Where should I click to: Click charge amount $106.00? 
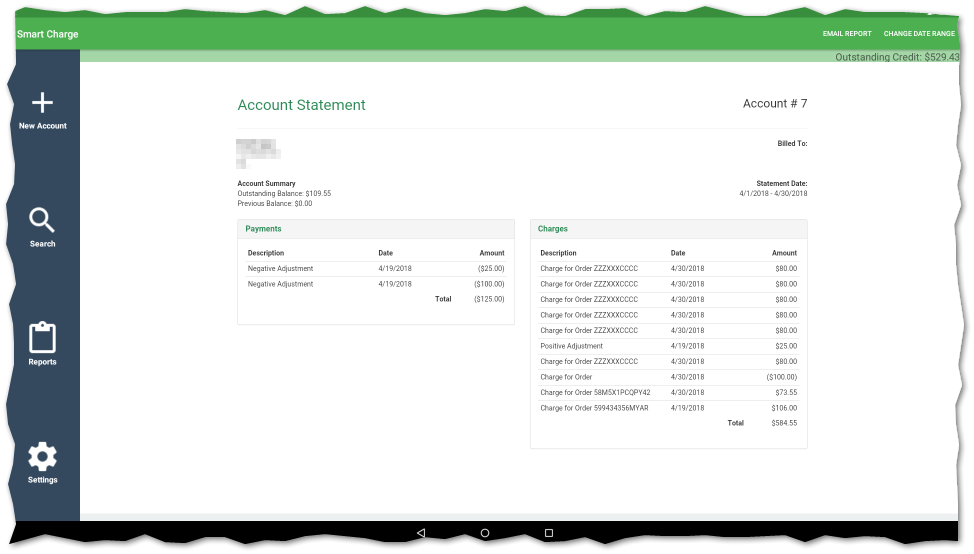784,408
